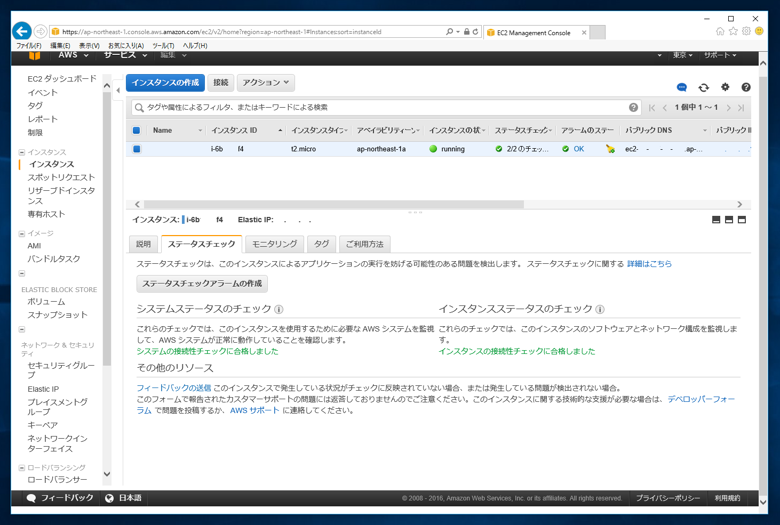Screen dimensions: 780x525
Task: Click the browser forward arrow button
Action: pyautogui.click(x=41, y=31)
